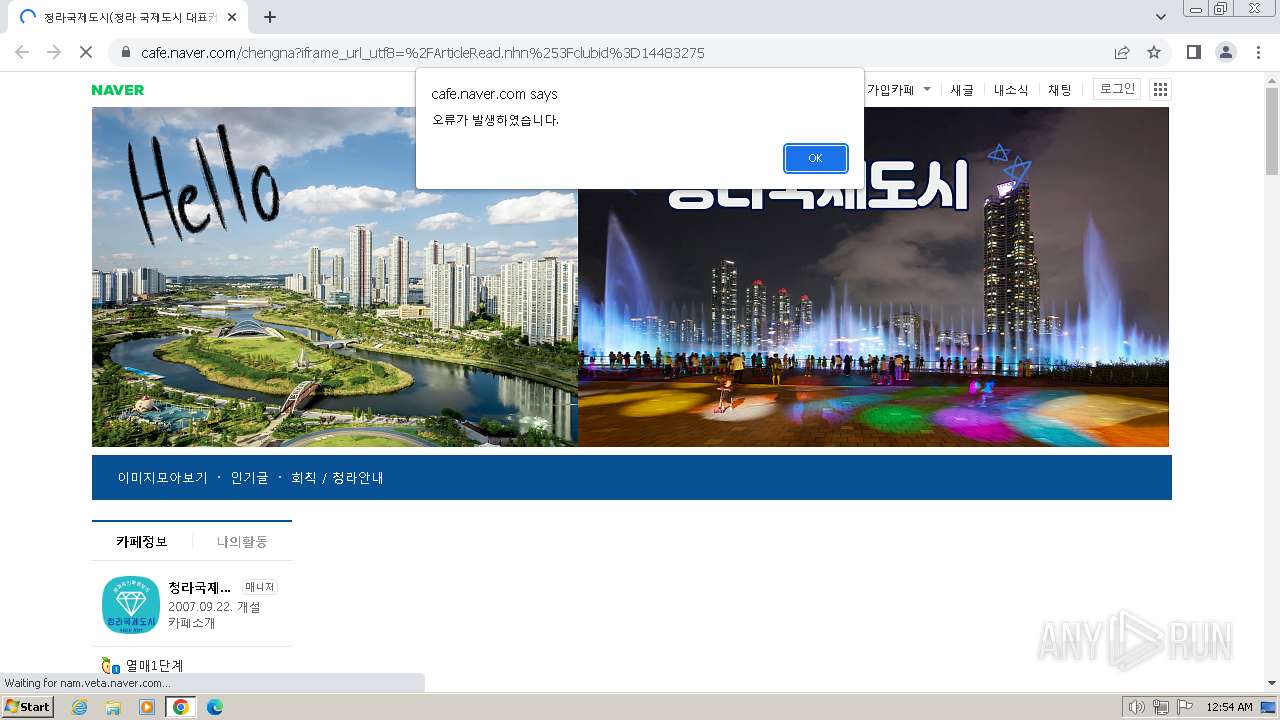The width and height of the screenshot is (1280, 720).
Task: Click the 2007.09.22. 개설 date text
Action: click(214, 607)
